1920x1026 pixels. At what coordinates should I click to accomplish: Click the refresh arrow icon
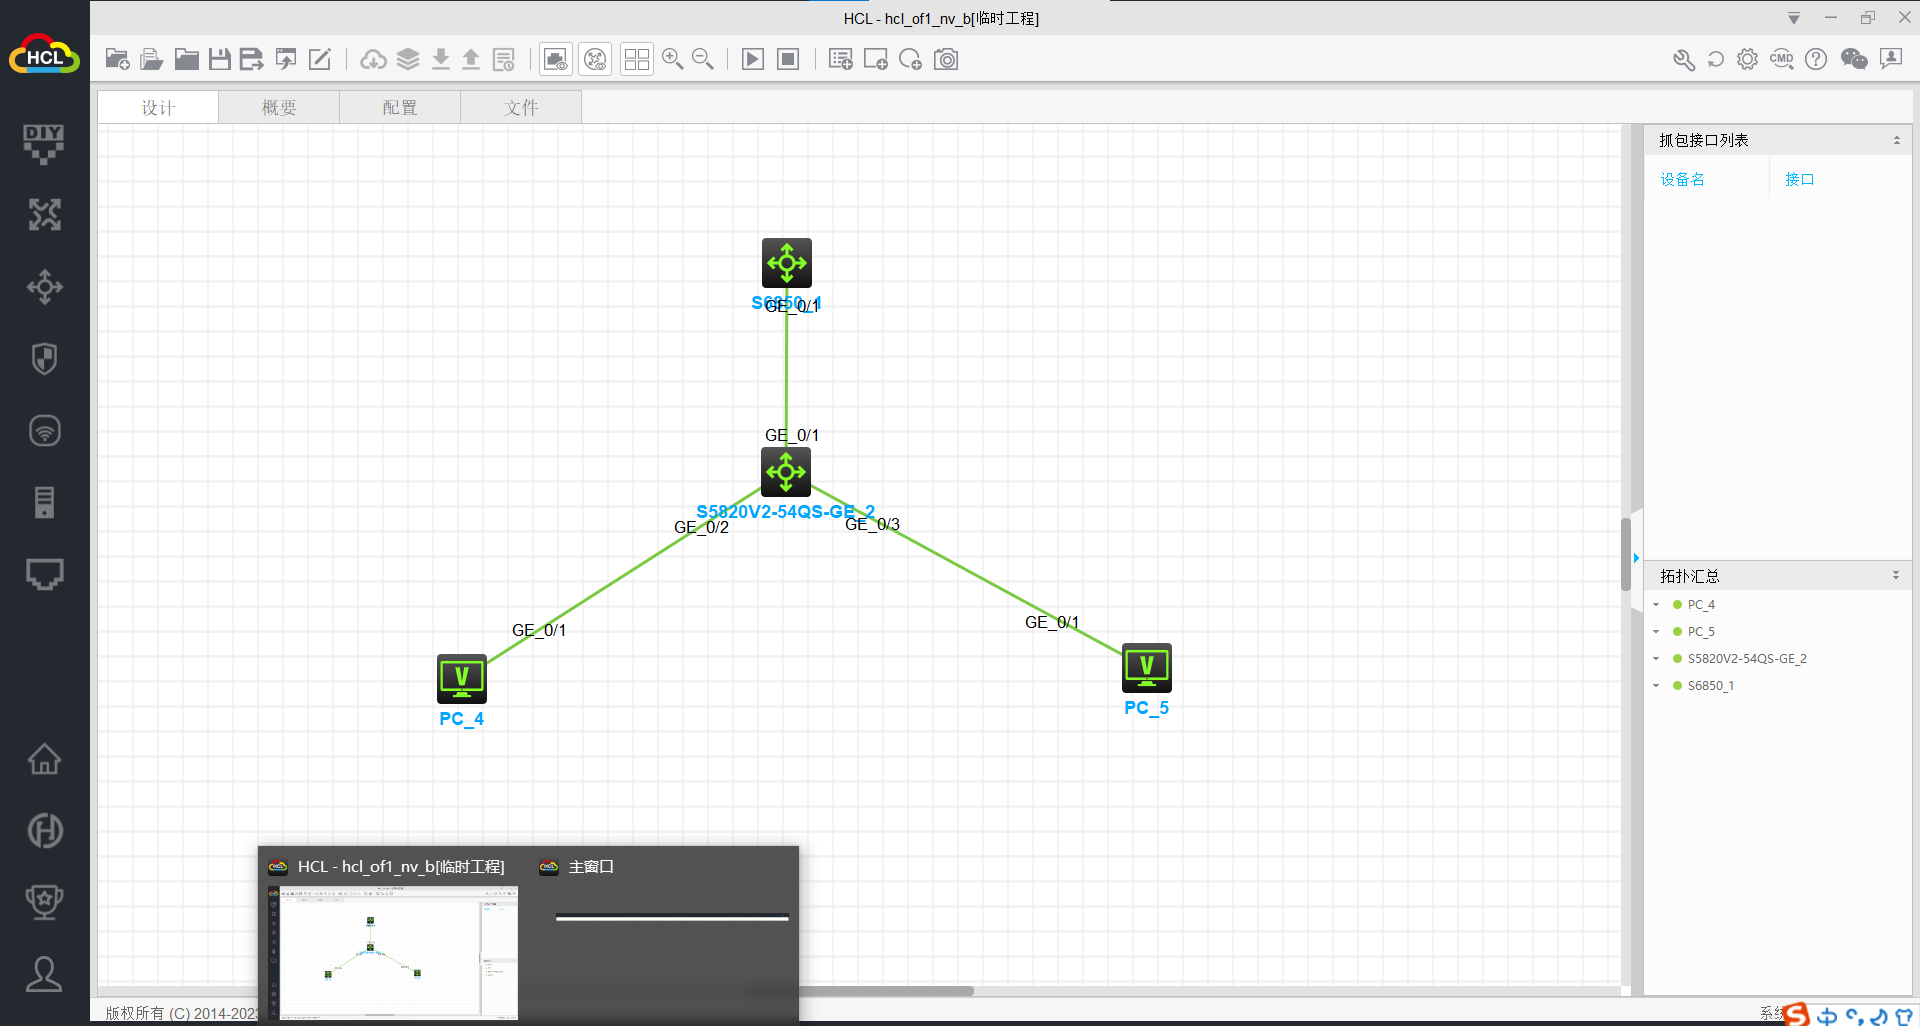1716,59
